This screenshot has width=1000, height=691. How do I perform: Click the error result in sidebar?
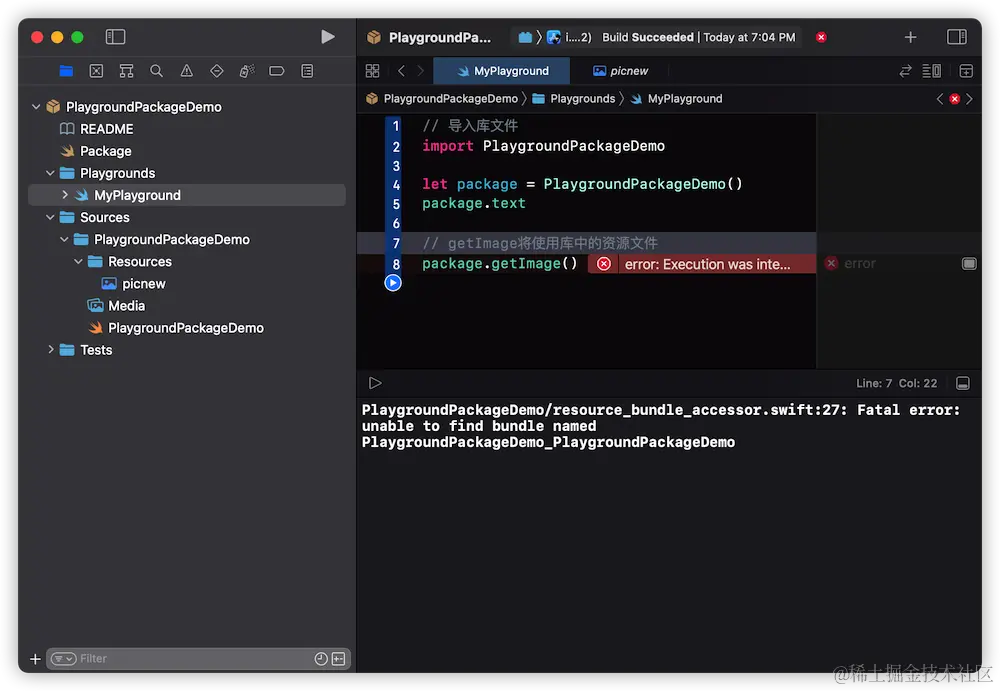[851, 264]
